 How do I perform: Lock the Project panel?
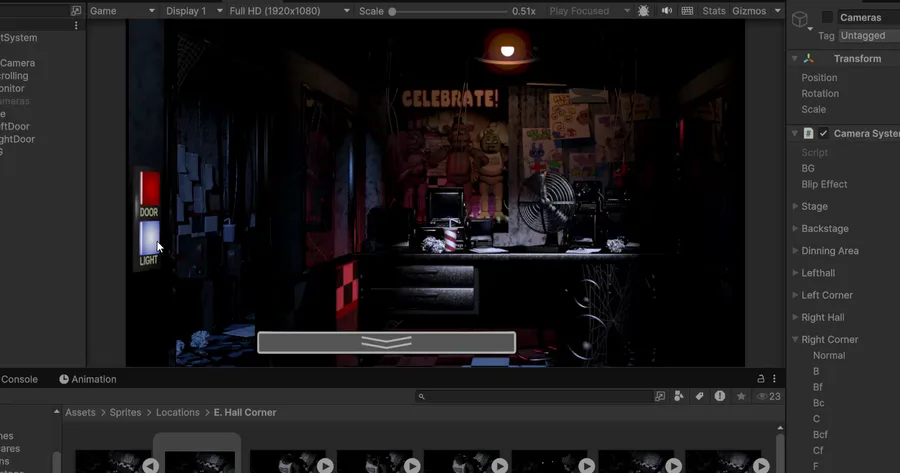(761, 379)
